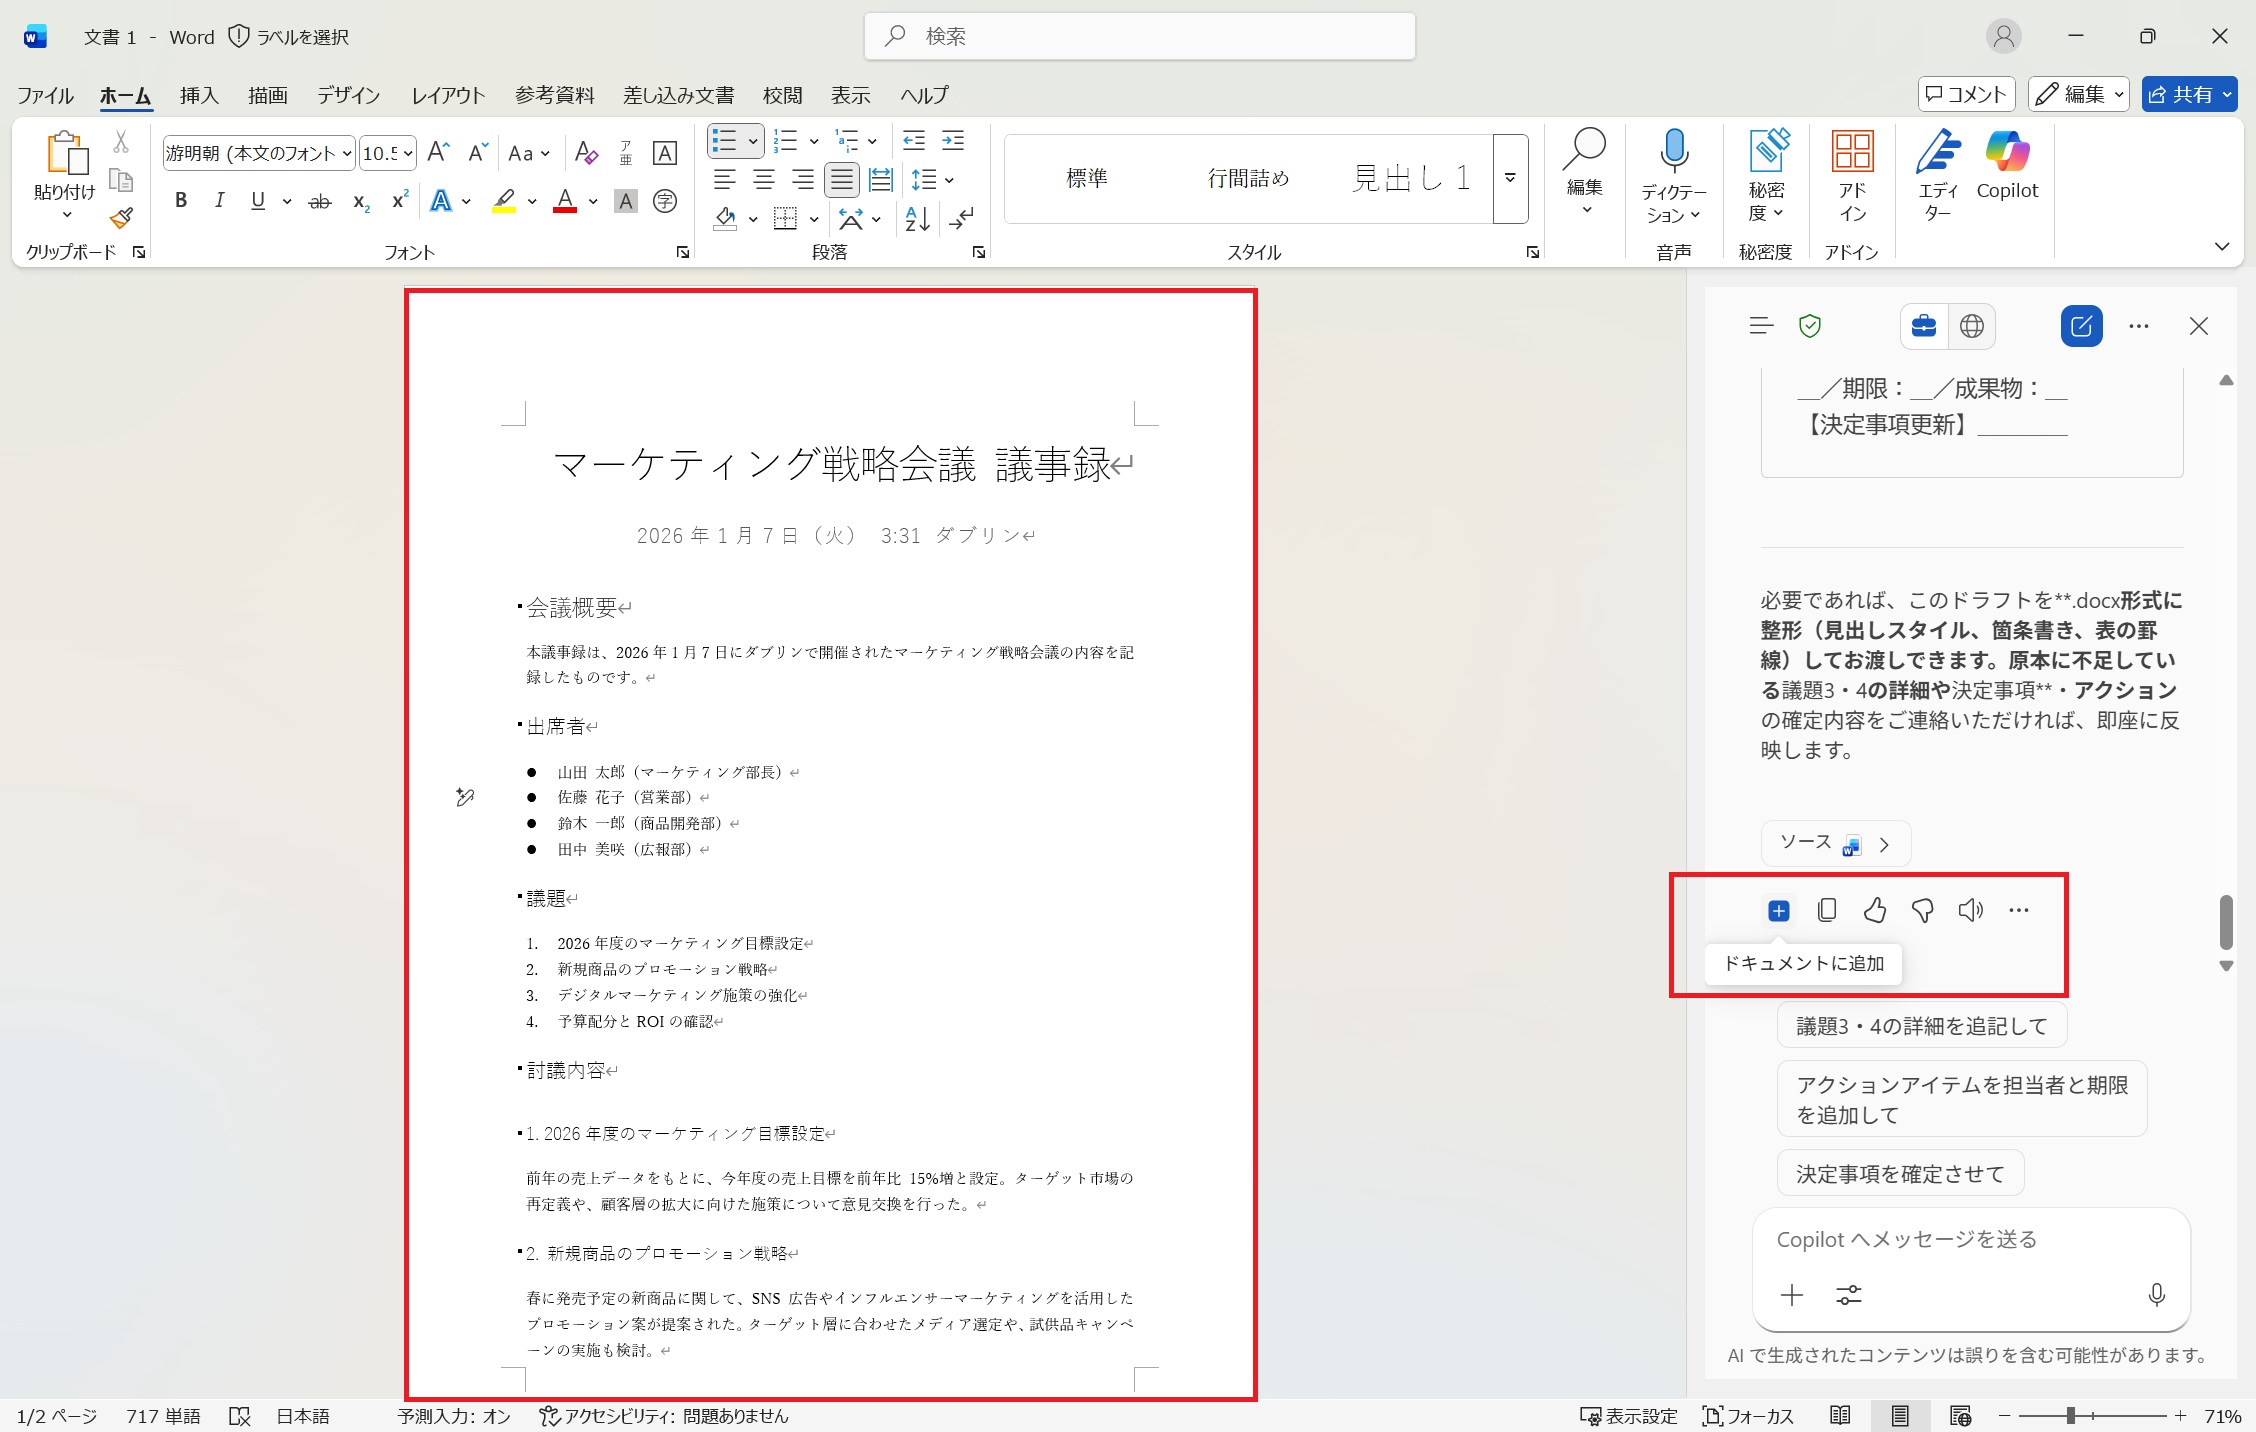Click the zoom slider in status bar
The width and height of the screenshot is (2256, 1432).
tap(2071, 1416)
